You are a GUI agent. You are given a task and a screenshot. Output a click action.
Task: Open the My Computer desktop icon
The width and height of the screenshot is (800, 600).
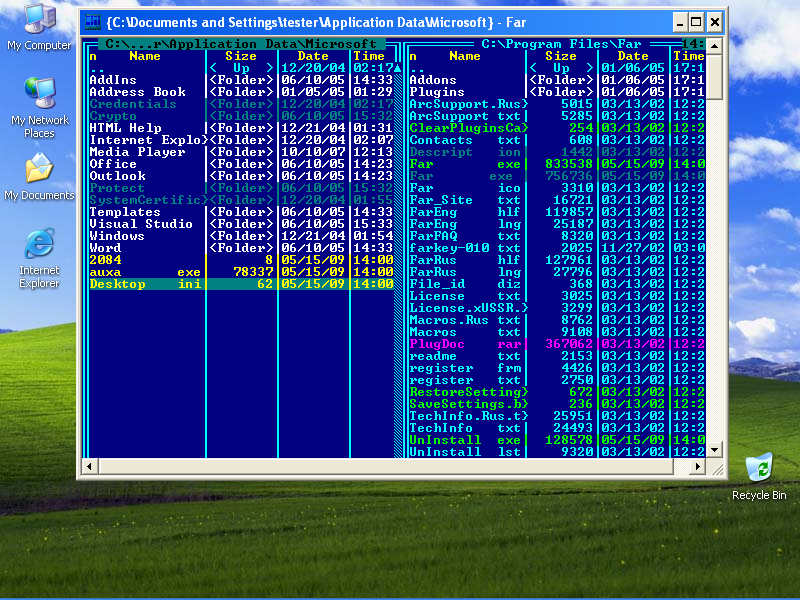coord(39,28)
